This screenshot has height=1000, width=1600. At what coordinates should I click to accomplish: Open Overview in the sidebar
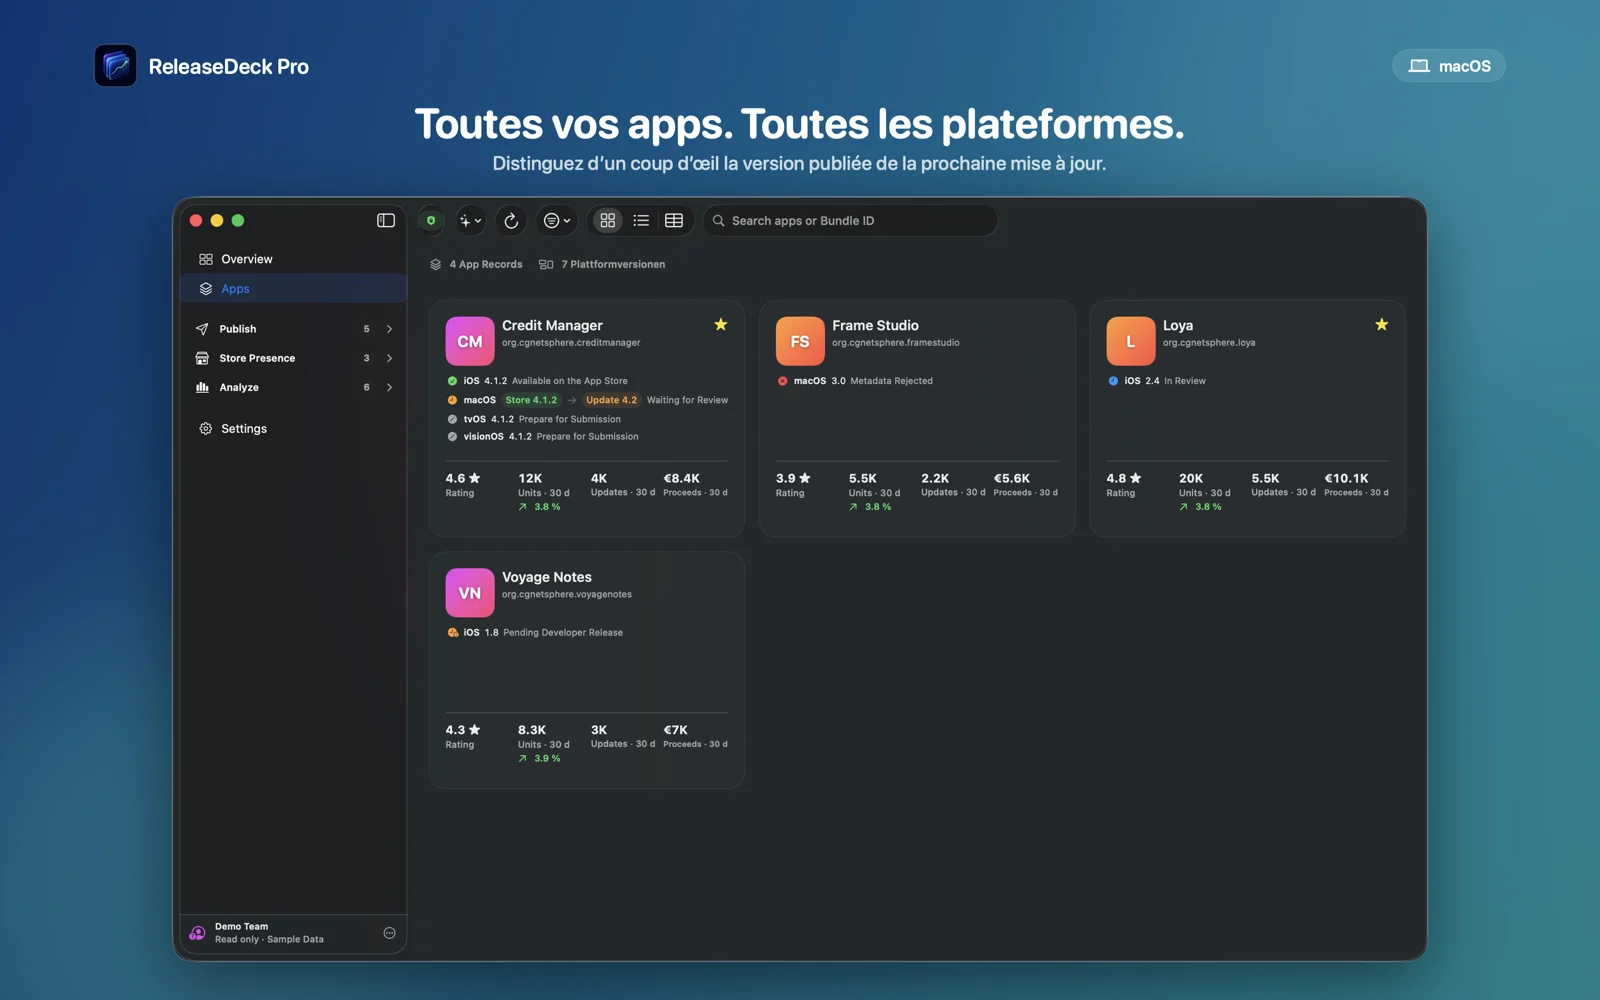click(x=293, y=259)
